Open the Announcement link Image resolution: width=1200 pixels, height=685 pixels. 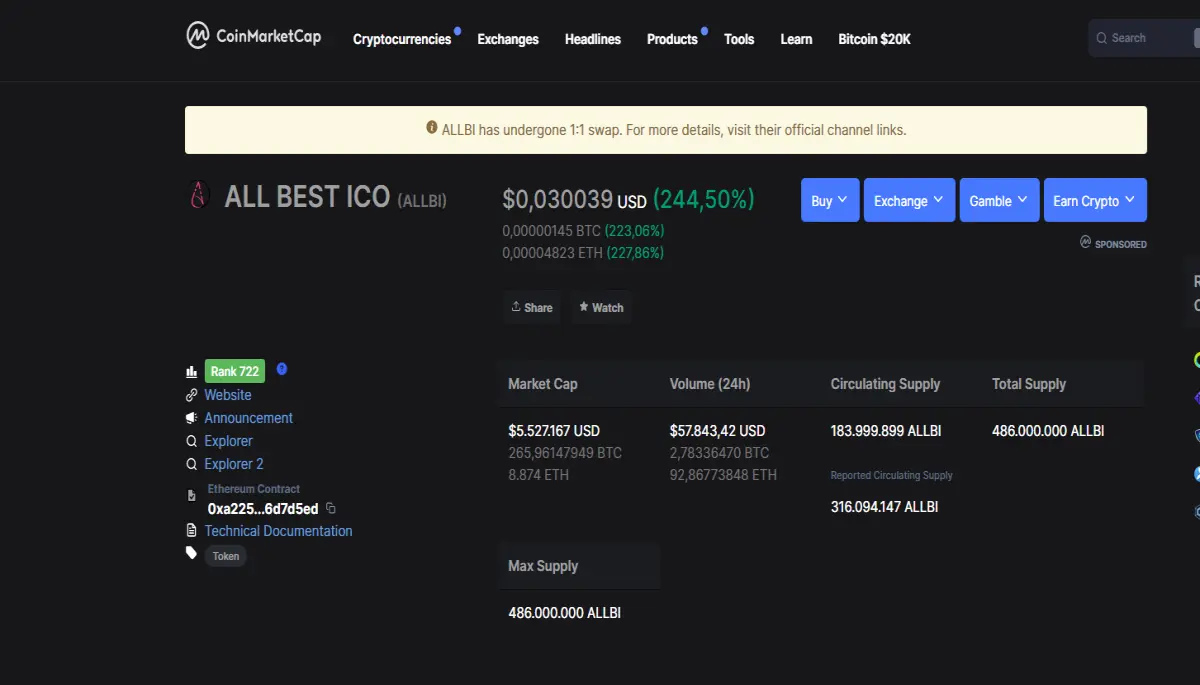pos(249,418)
